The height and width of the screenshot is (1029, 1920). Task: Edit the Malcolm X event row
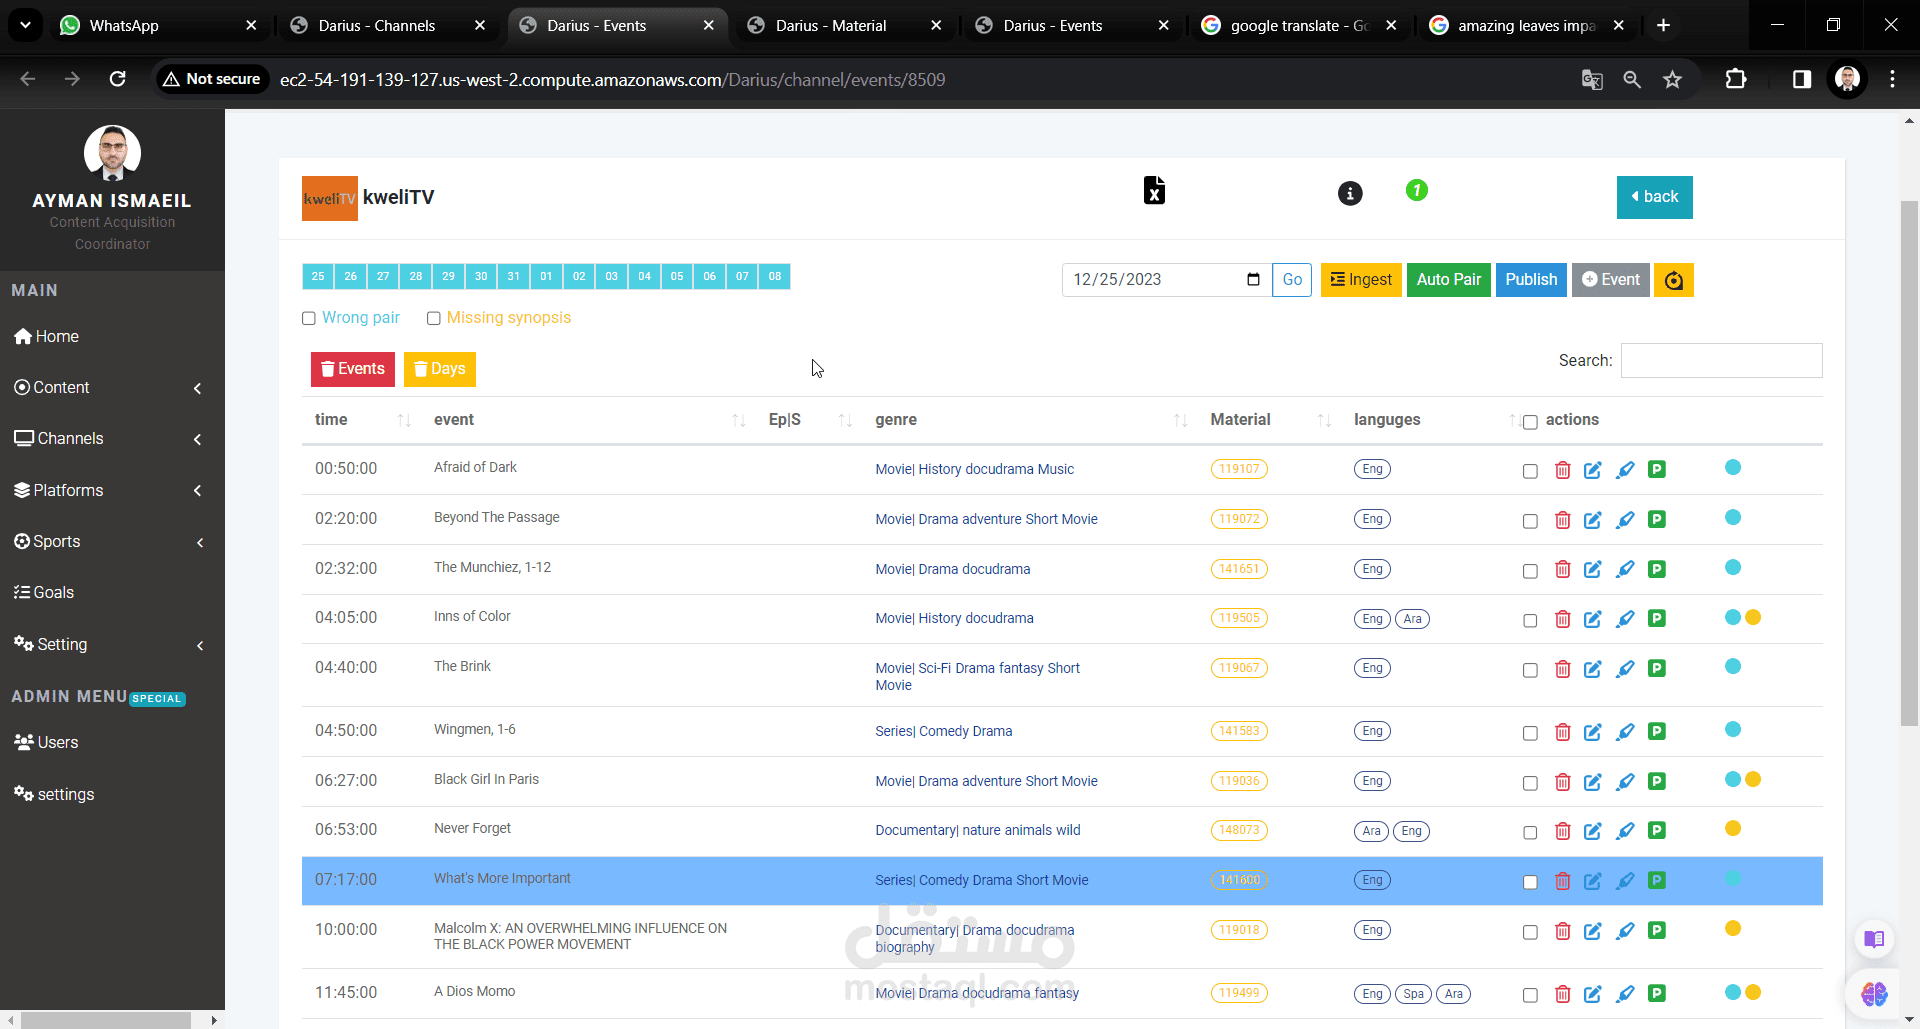pos(1593,931)
